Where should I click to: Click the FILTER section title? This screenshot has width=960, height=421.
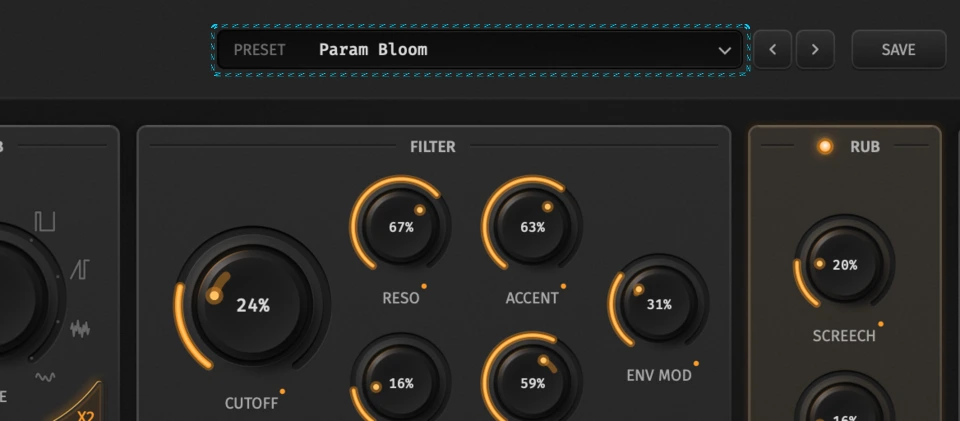click(433, 147)
